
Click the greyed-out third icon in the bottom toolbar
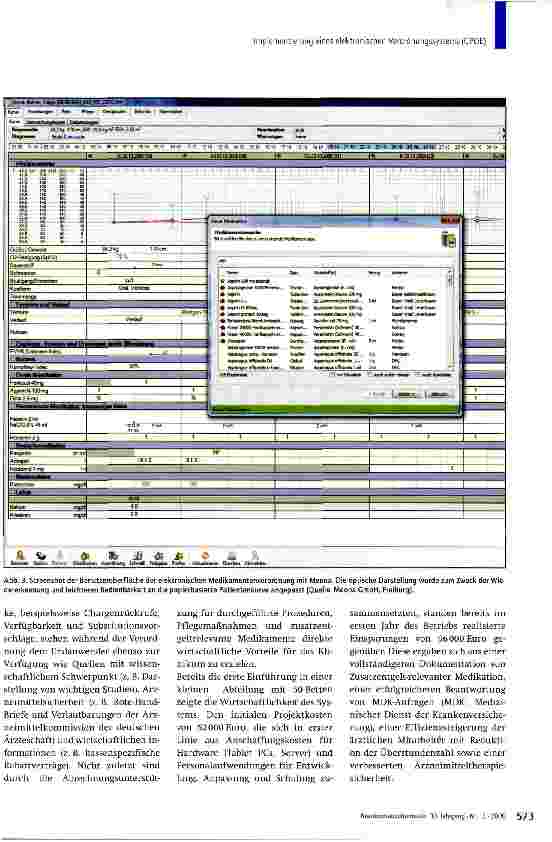point(60,556)
